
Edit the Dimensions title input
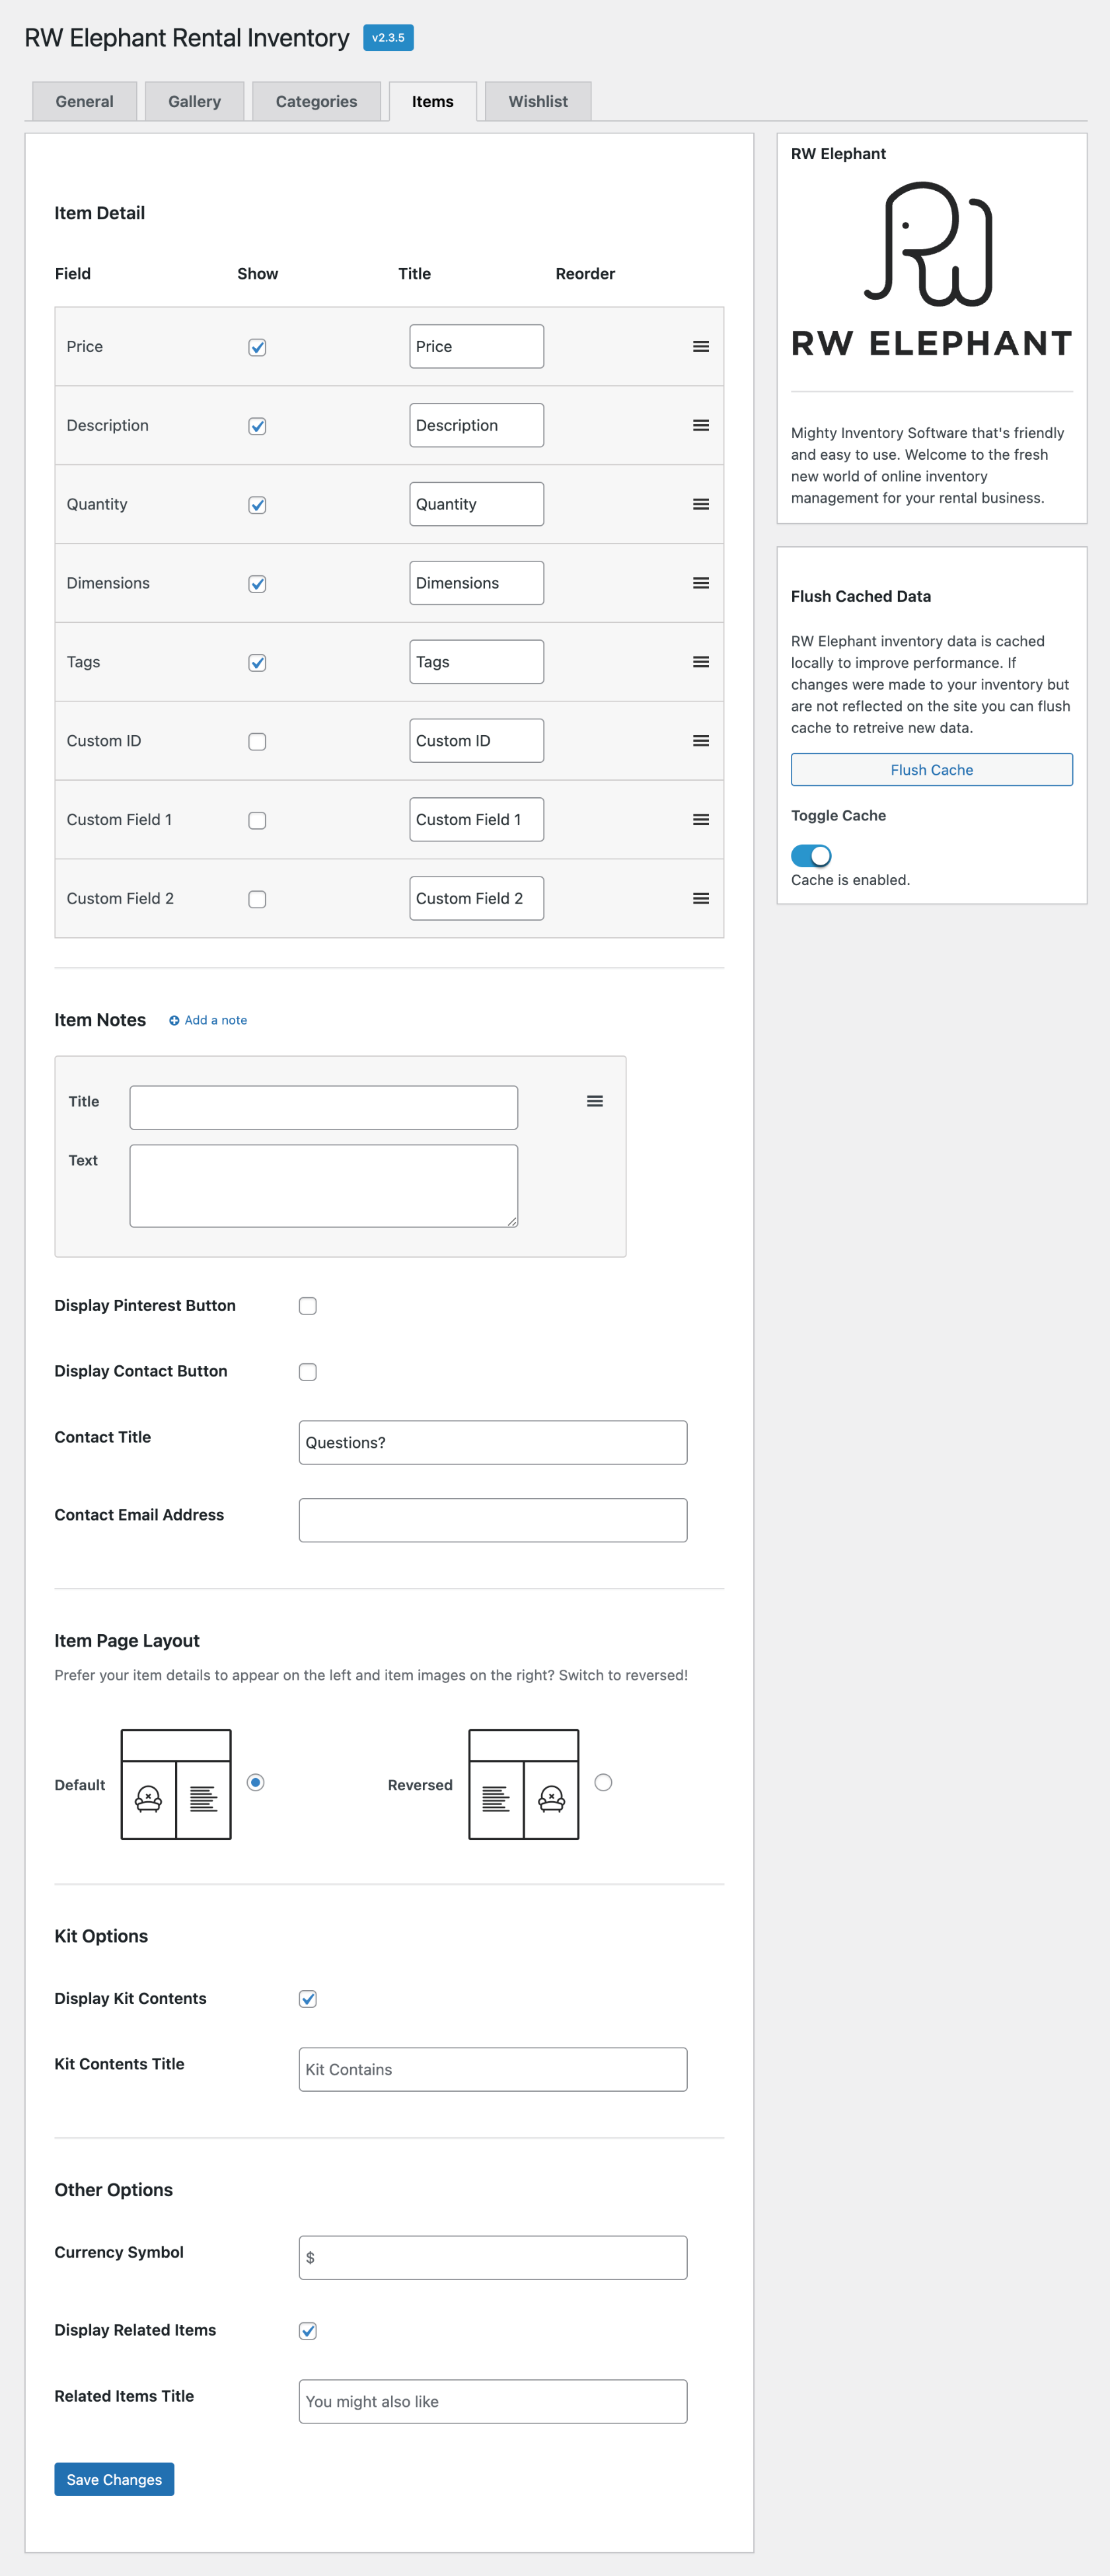(477, 583)
